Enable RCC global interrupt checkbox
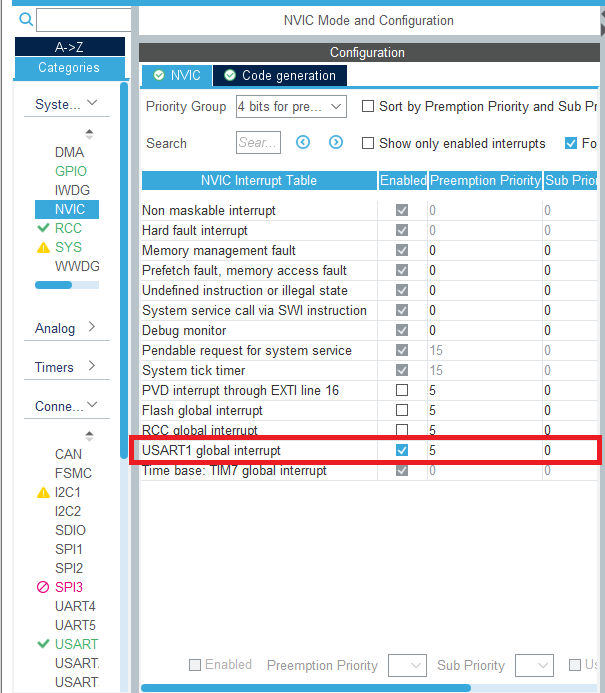The height and width of the screenshot is (693, 605). [x=402, y=430]
